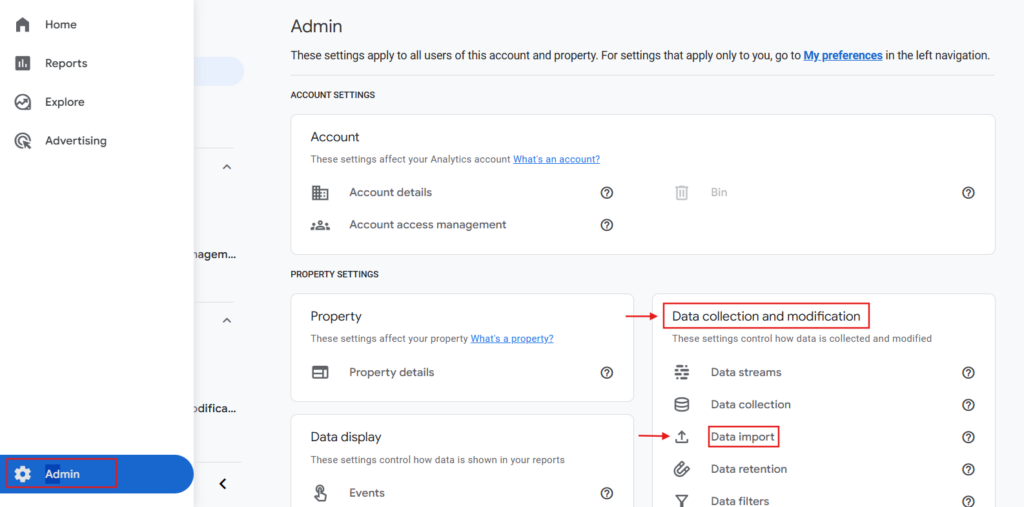Click help icon beside Account details
This screenshot has height=507, width=1024.
point(606,193)
